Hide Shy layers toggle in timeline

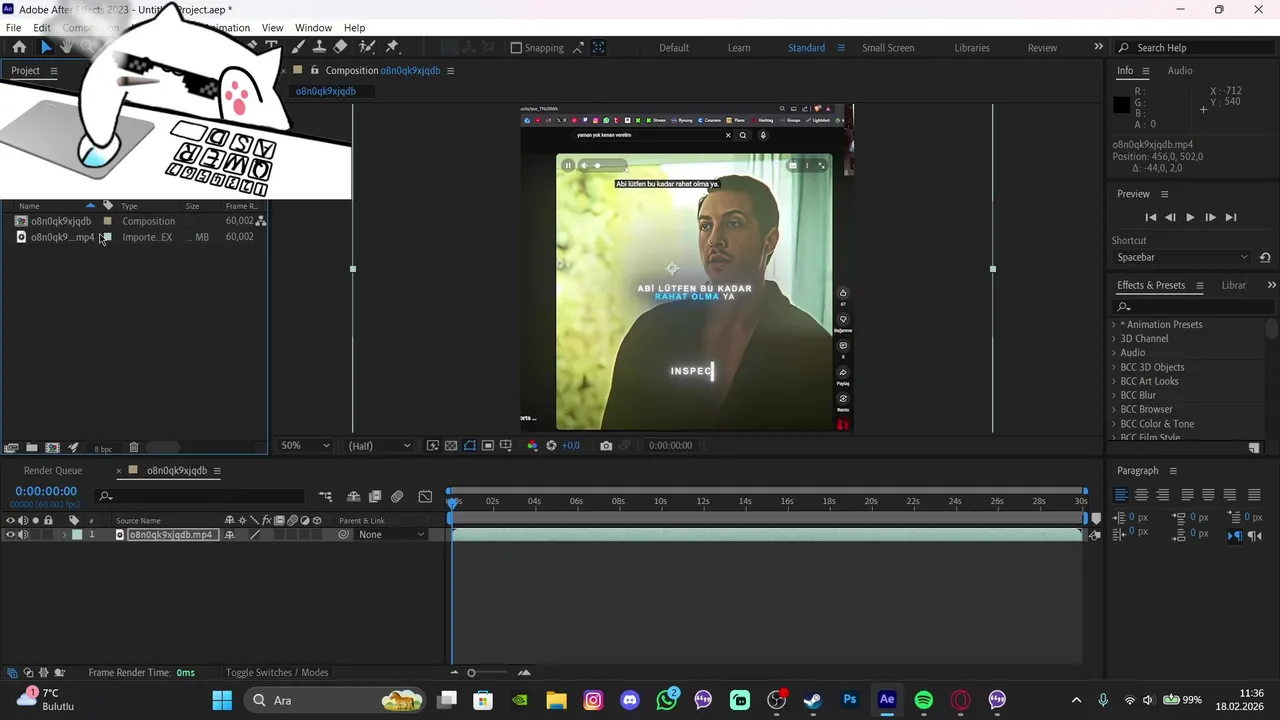(x=353, y=496)
